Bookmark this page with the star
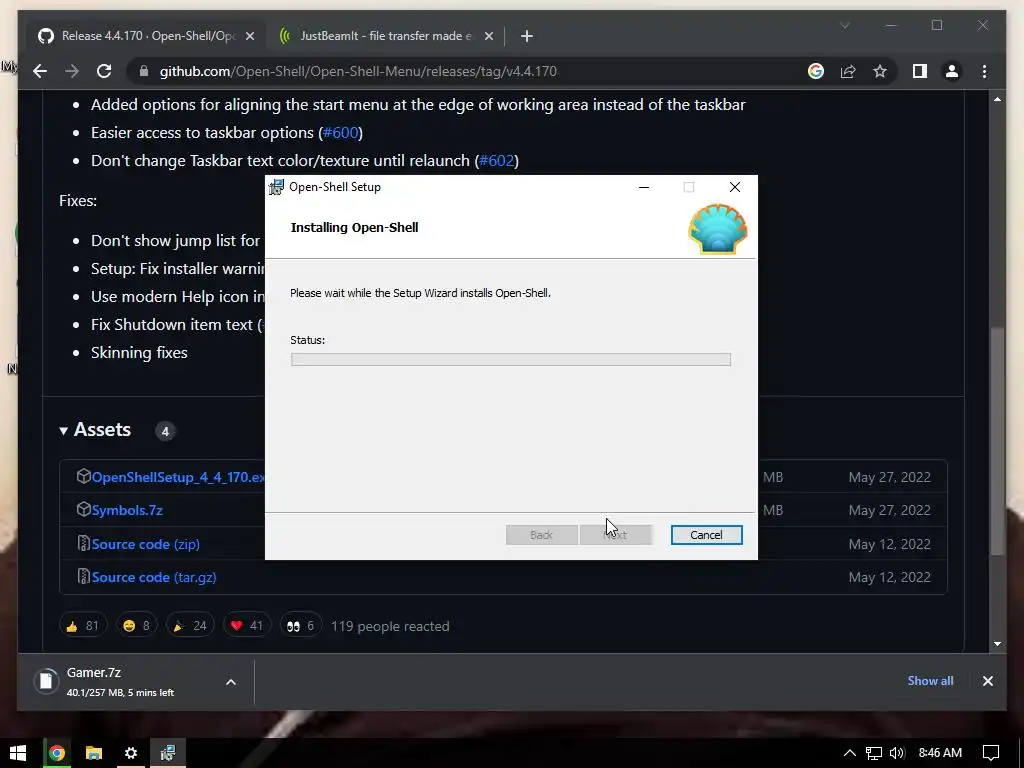Screen dimensions: 1024x768 coord(880,71)
